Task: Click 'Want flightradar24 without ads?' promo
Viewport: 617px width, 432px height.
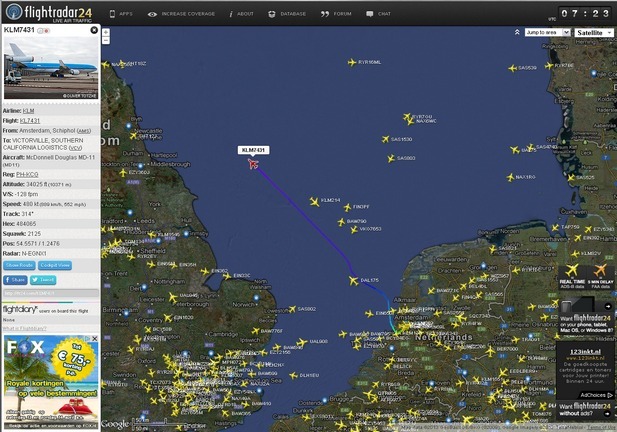Action: coord(586,409)
